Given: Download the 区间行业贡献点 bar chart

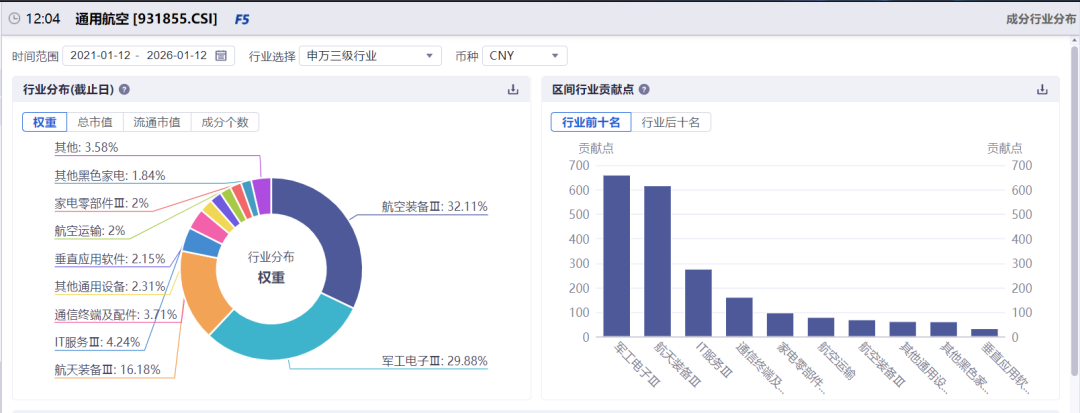Looking at the screenshot, I should (x=1042, y=89).
